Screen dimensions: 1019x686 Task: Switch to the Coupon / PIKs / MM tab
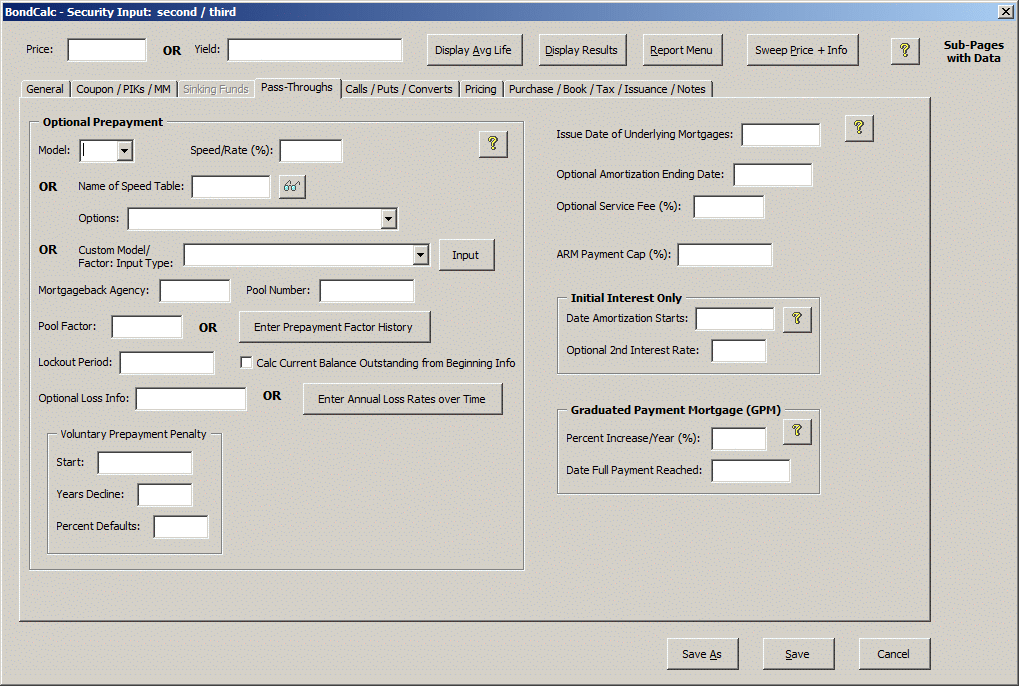(x=124, y=89)
